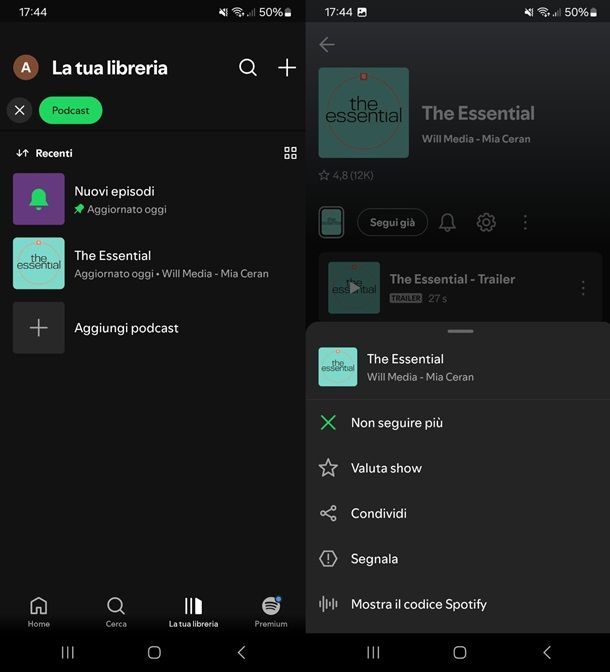
Task: Open Premium tab
Action: click(271, 612)
